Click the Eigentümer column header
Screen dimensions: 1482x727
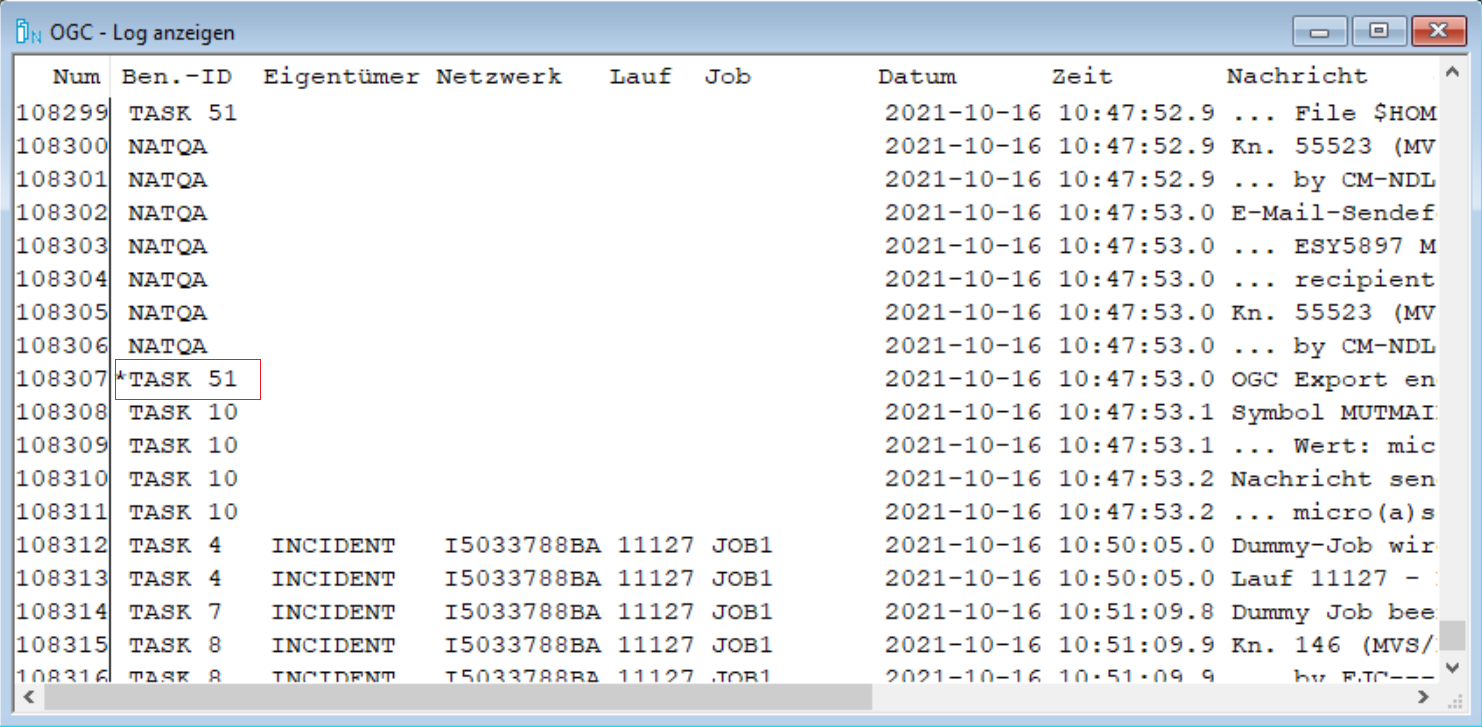(x=341, y=77)
